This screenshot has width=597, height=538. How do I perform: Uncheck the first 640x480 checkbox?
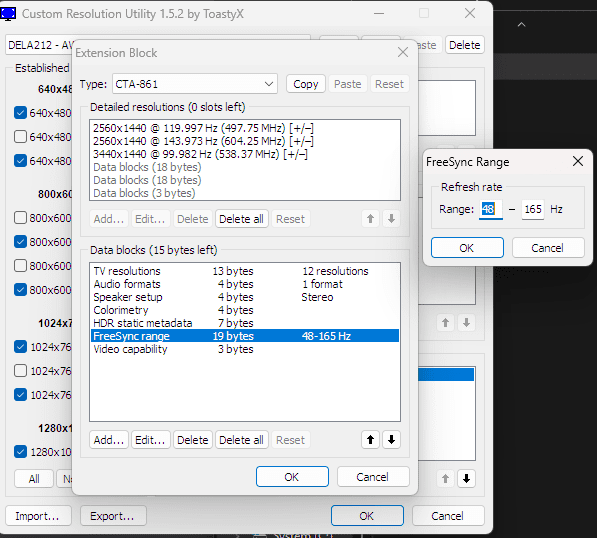coord(20,113)
